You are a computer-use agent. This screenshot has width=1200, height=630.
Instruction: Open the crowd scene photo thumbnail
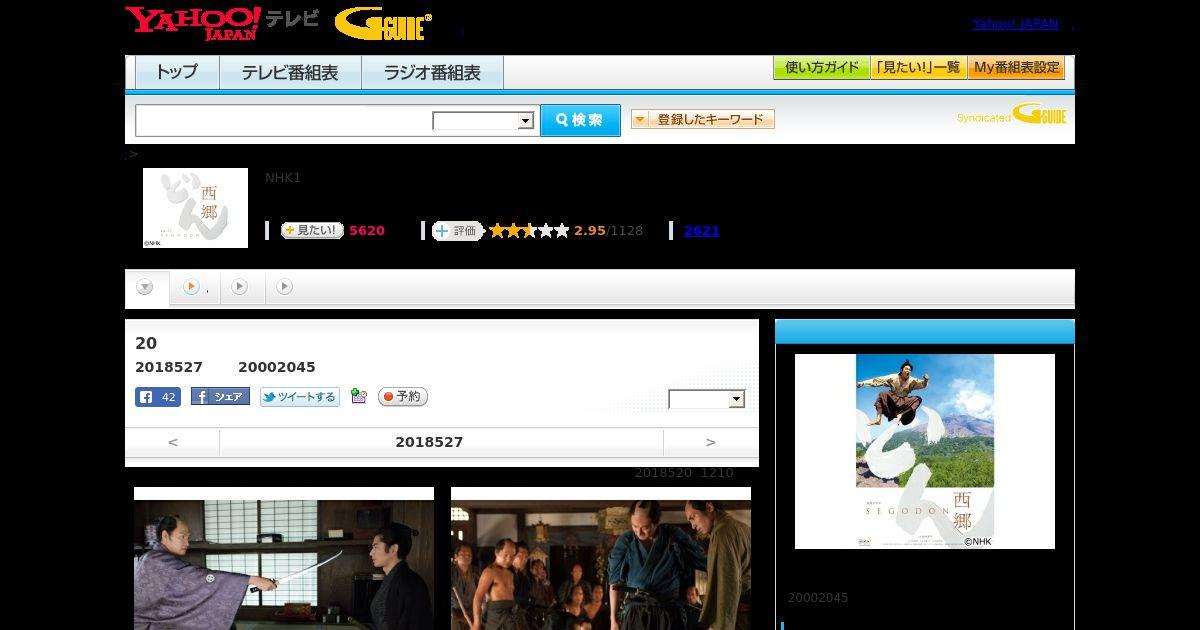601,558
